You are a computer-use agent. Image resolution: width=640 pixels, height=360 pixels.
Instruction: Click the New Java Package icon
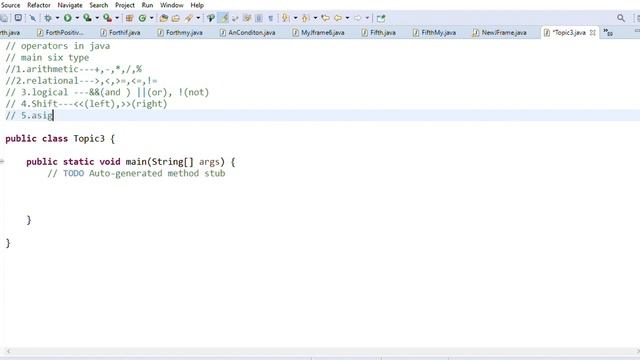tap(129, 18)
